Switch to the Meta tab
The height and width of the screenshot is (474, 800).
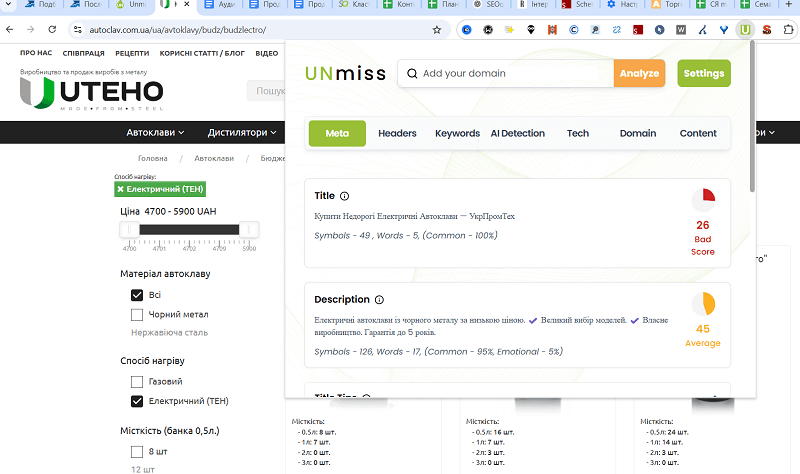[337, 133]
